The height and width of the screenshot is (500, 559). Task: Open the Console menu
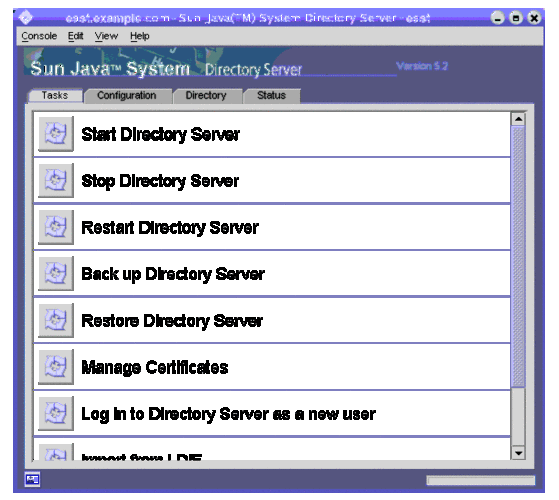point(39,36)
